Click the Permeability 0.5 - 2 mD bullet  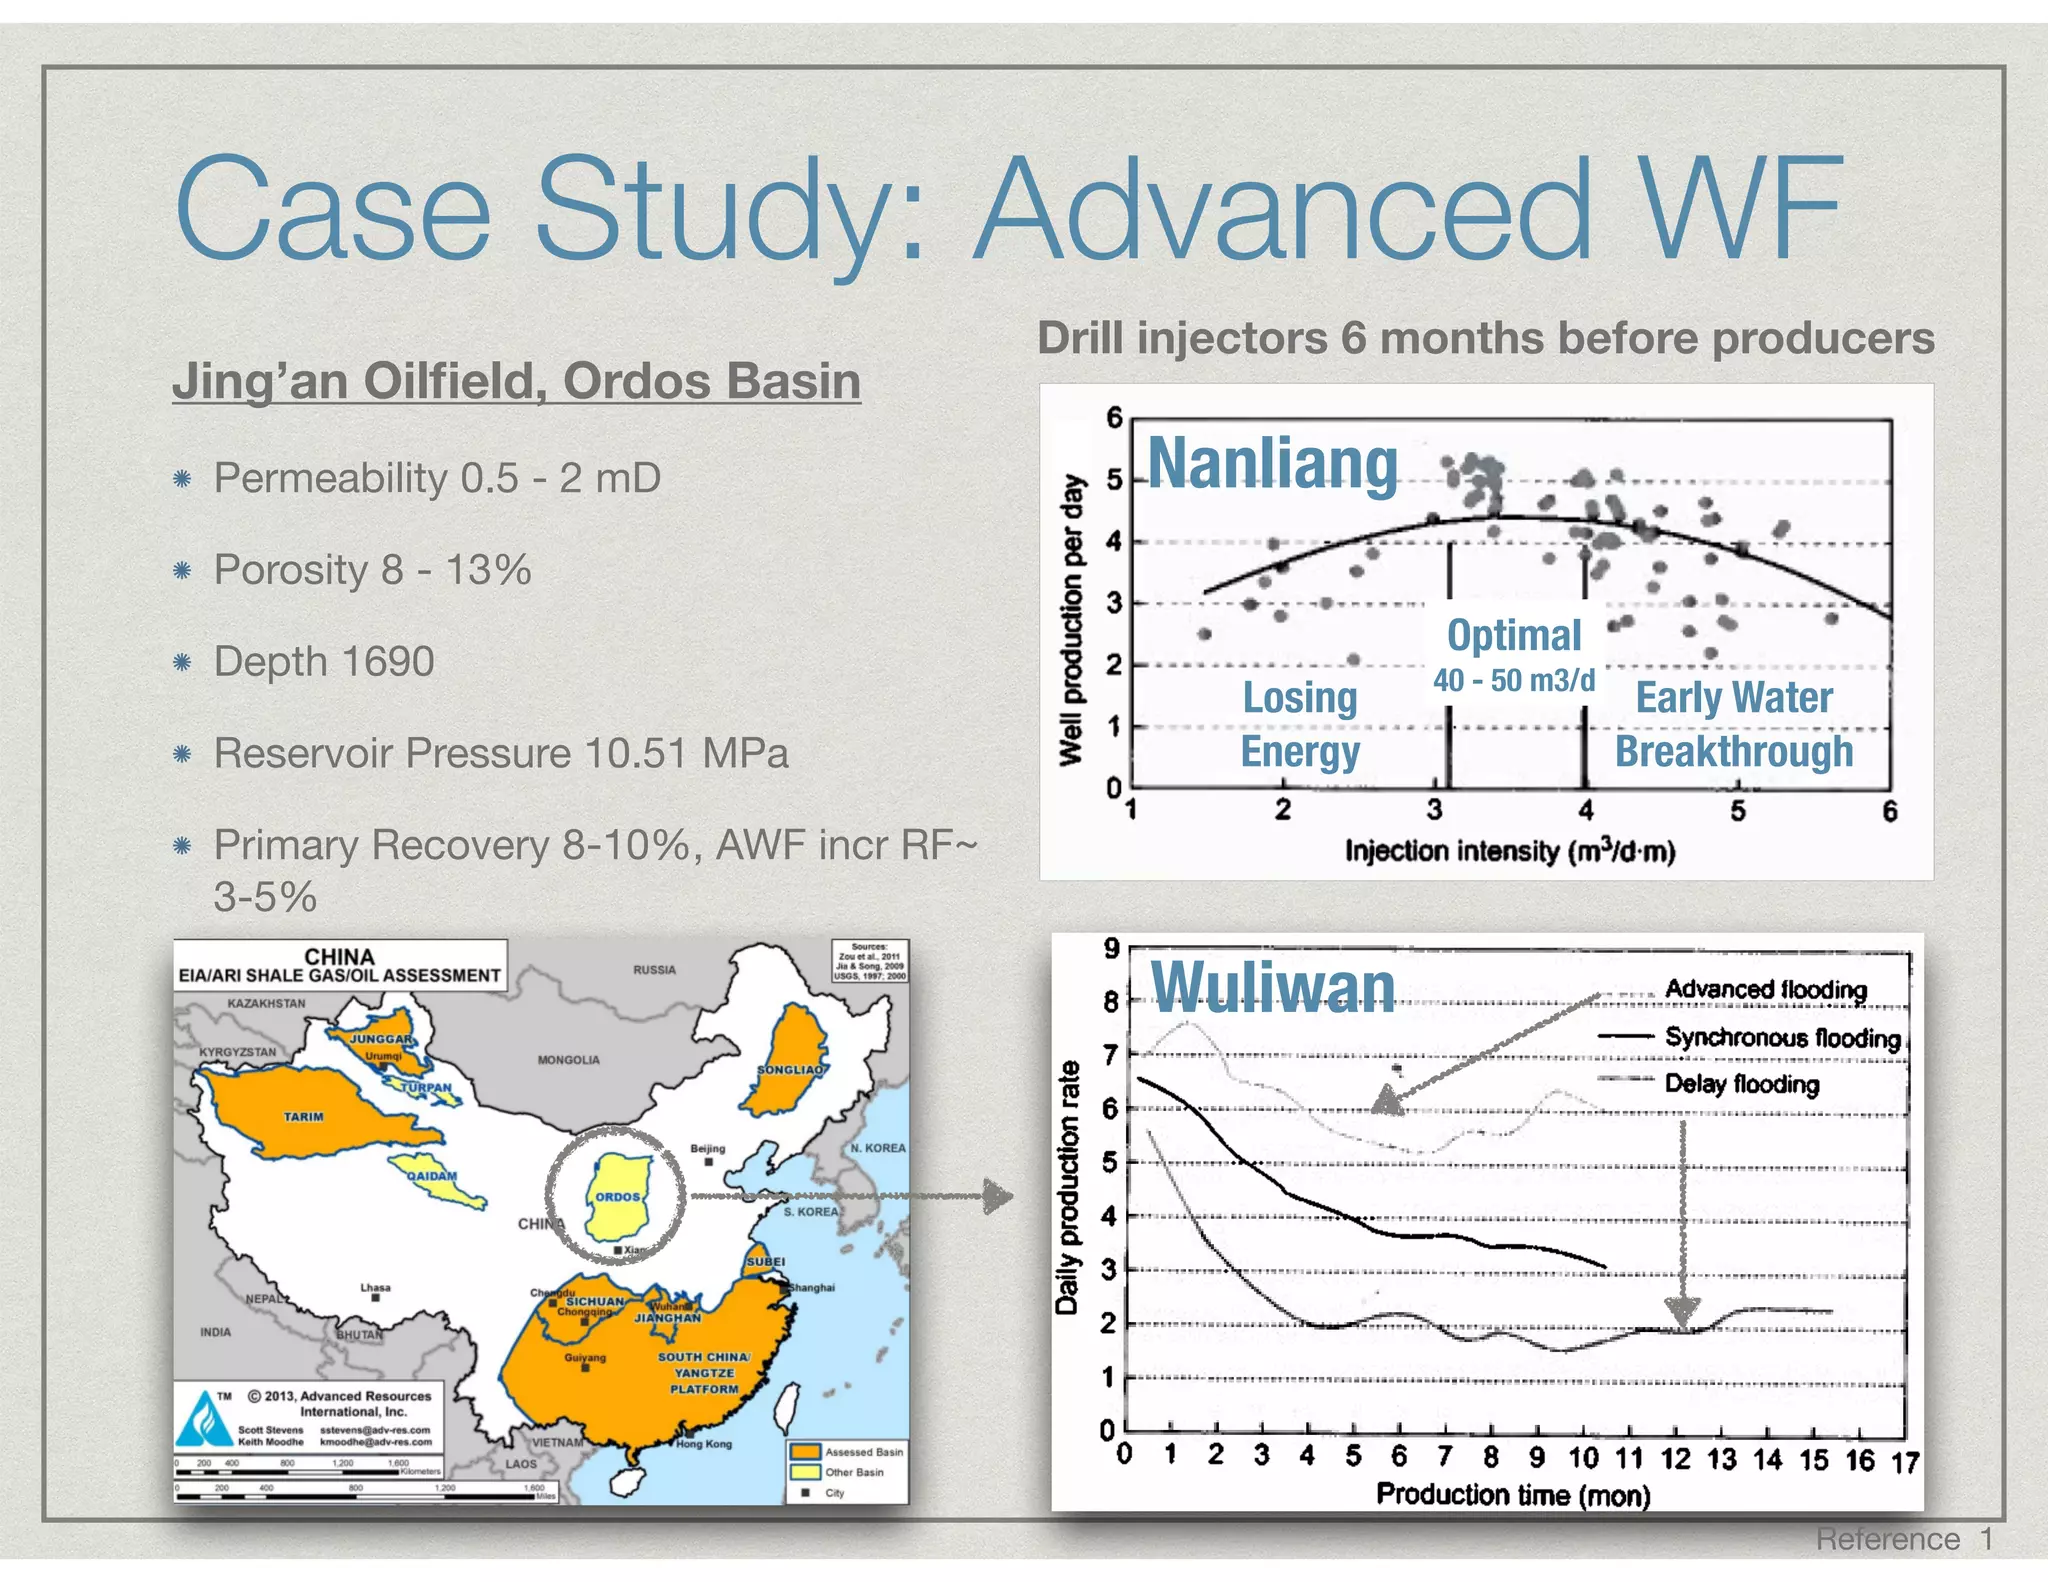437,478
